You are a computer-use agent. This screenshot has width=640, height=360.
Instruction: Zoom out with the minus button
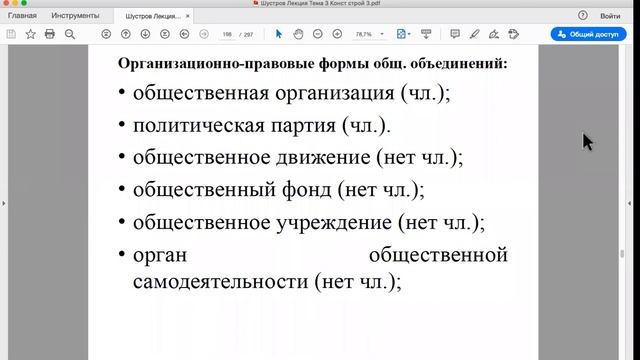pos(318,34)
